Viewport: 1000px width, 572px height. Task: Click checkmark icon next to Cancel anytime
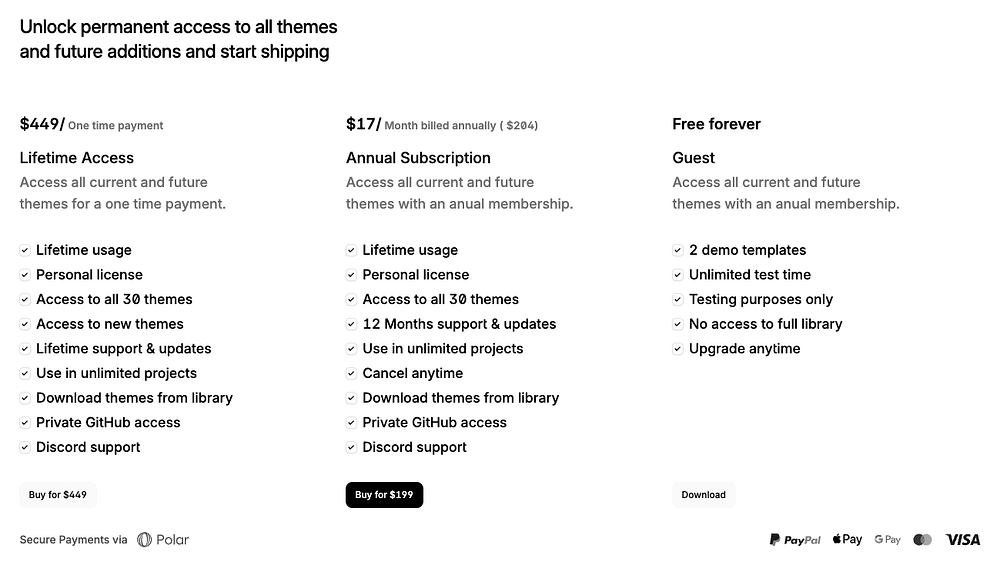point(351,374)
